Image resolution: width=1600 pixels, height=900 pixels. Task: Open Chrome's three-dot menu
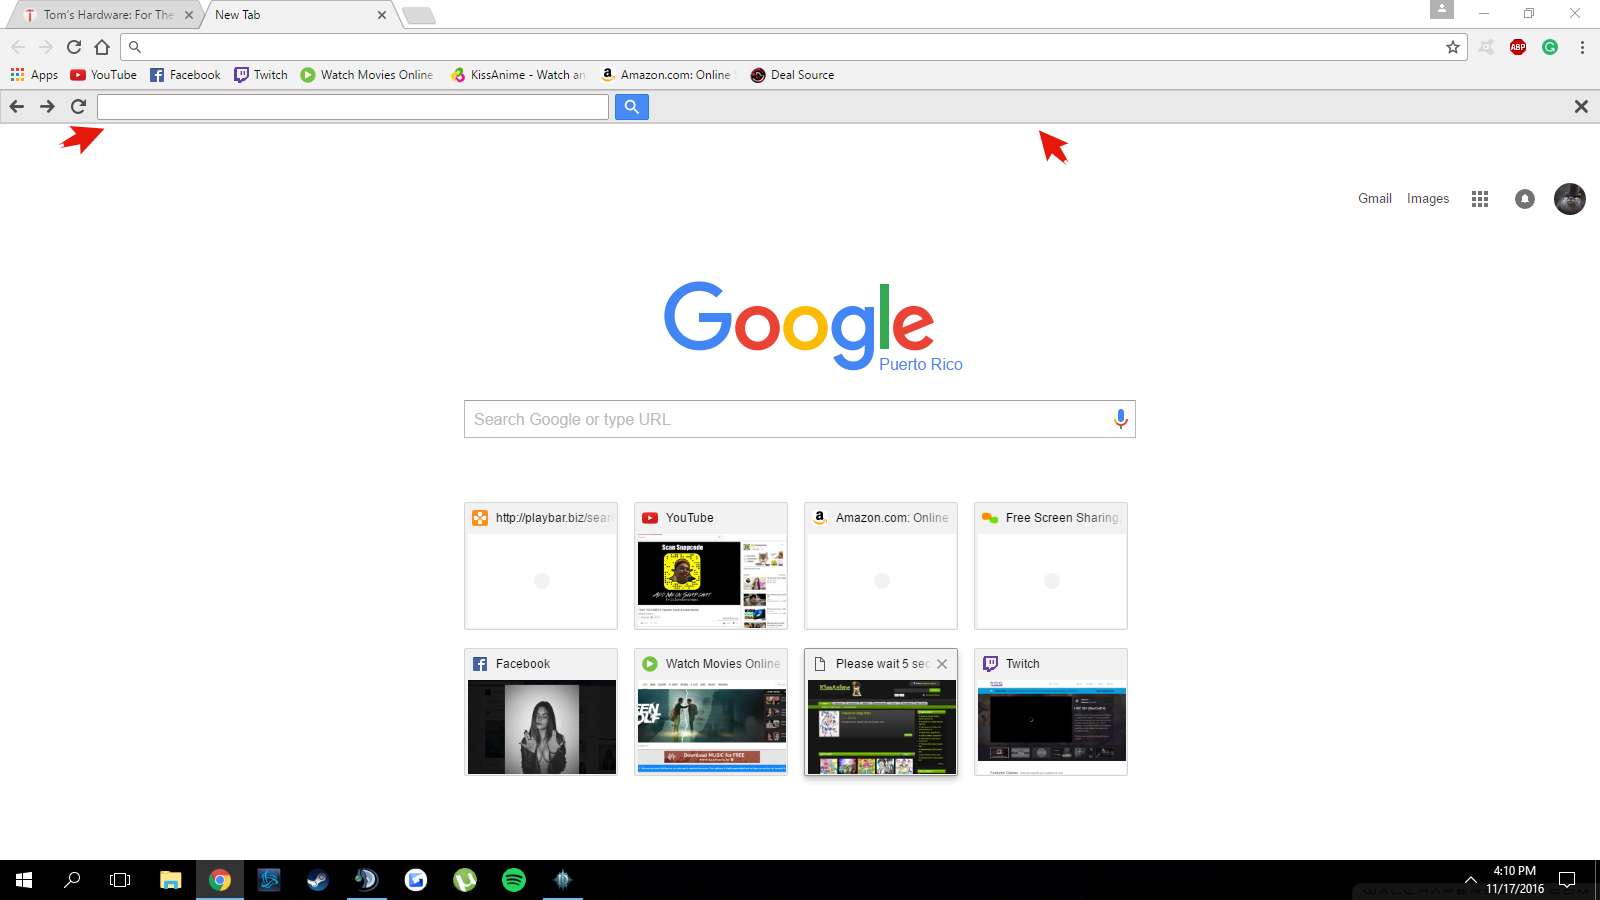[1582, 47]
